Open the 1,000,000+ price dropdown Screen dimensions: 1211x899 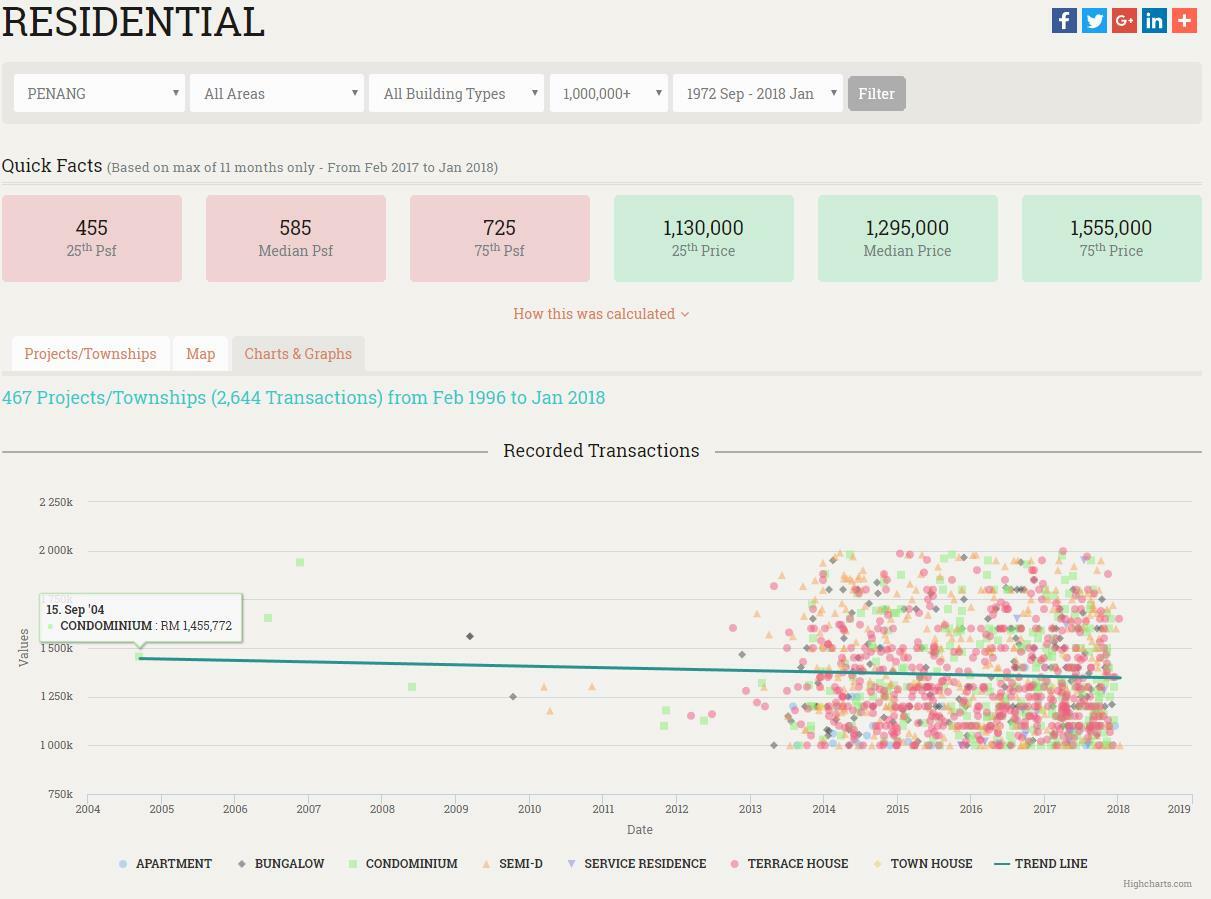[609, 93]
